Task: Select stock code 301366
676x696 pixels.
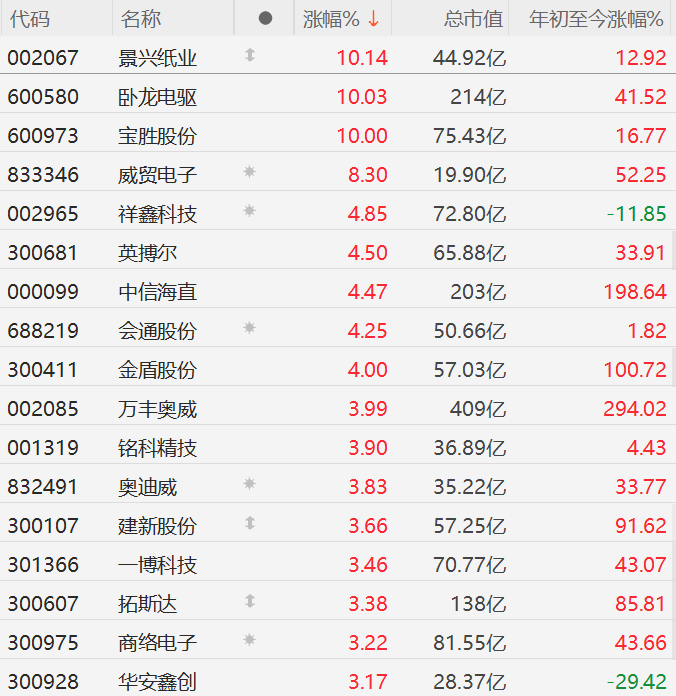Action: [x=43, y=565]
